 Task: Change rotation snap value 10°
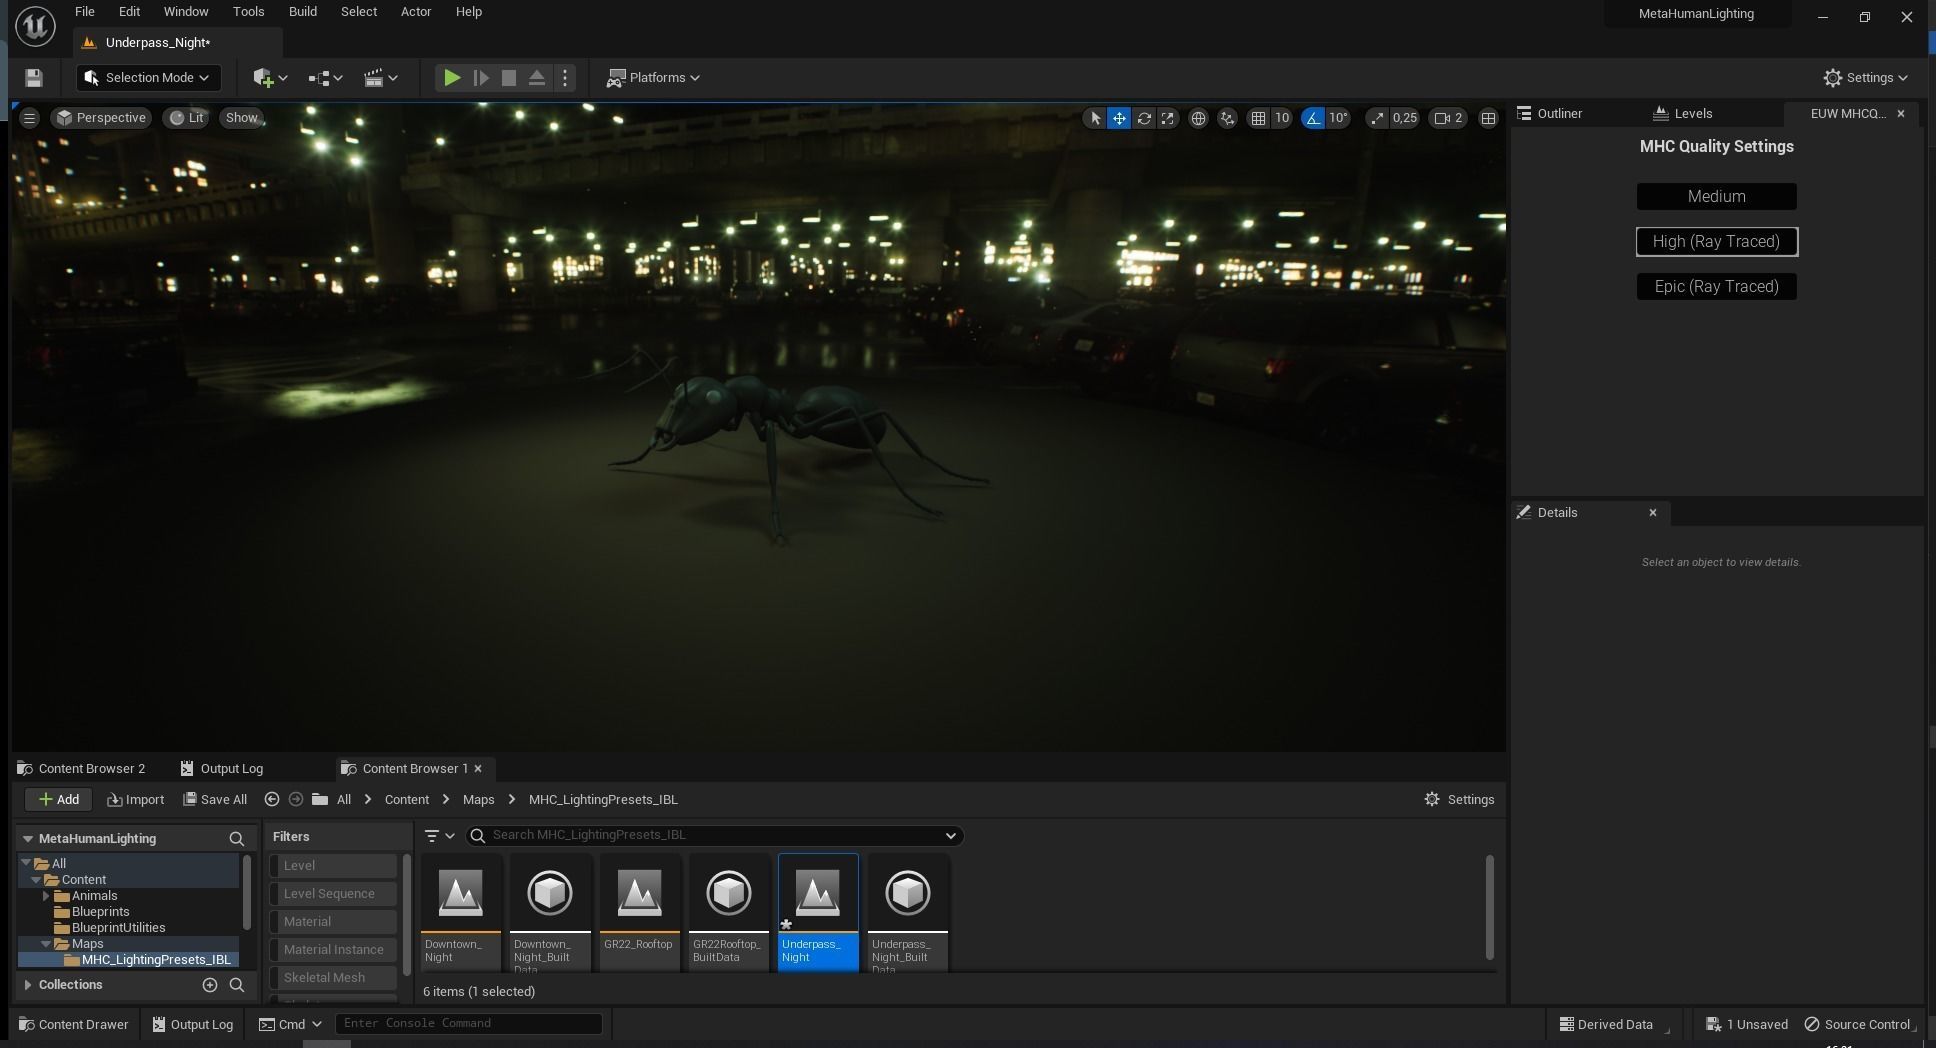pyautogui.click(x=1339, y=118)
